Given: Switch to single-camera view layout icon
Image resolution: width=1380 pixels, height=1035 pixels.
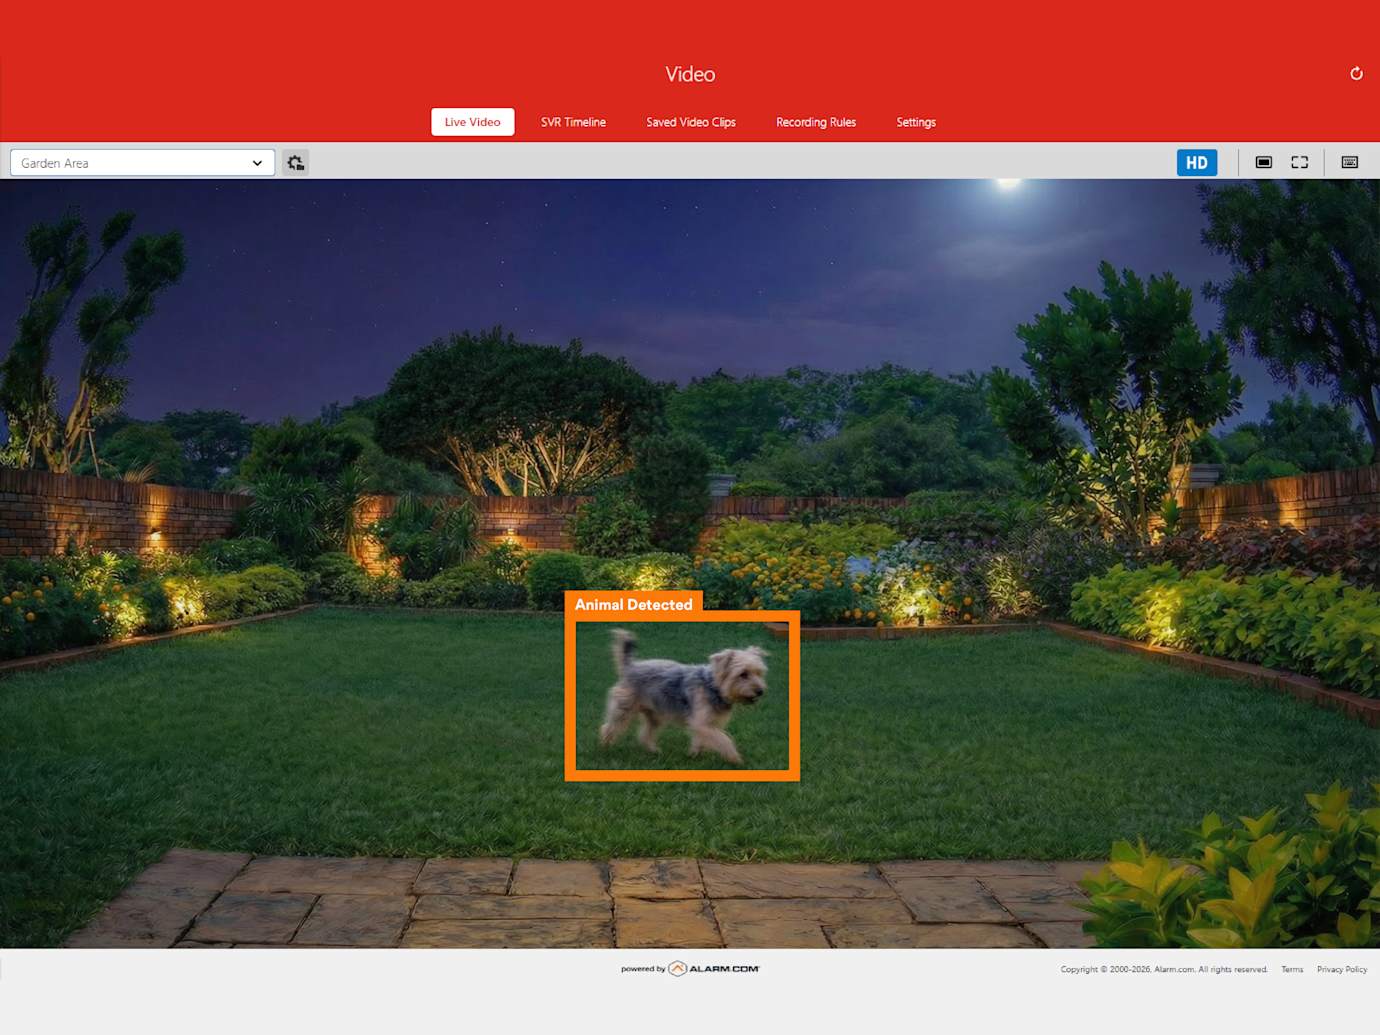Looking at the screenshot, I should [1264, 162].
